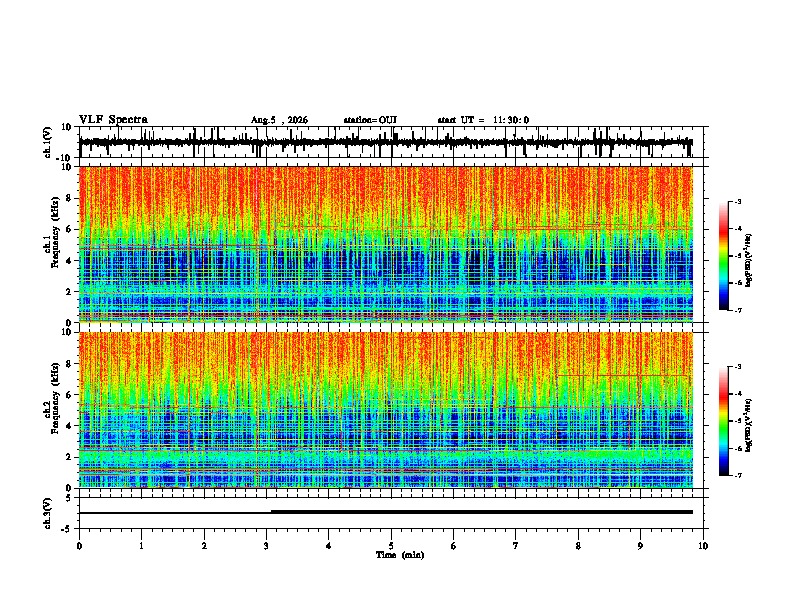Select the "Aug.5 , 2026" date label

pyautogui.click(x=279, y=120)
